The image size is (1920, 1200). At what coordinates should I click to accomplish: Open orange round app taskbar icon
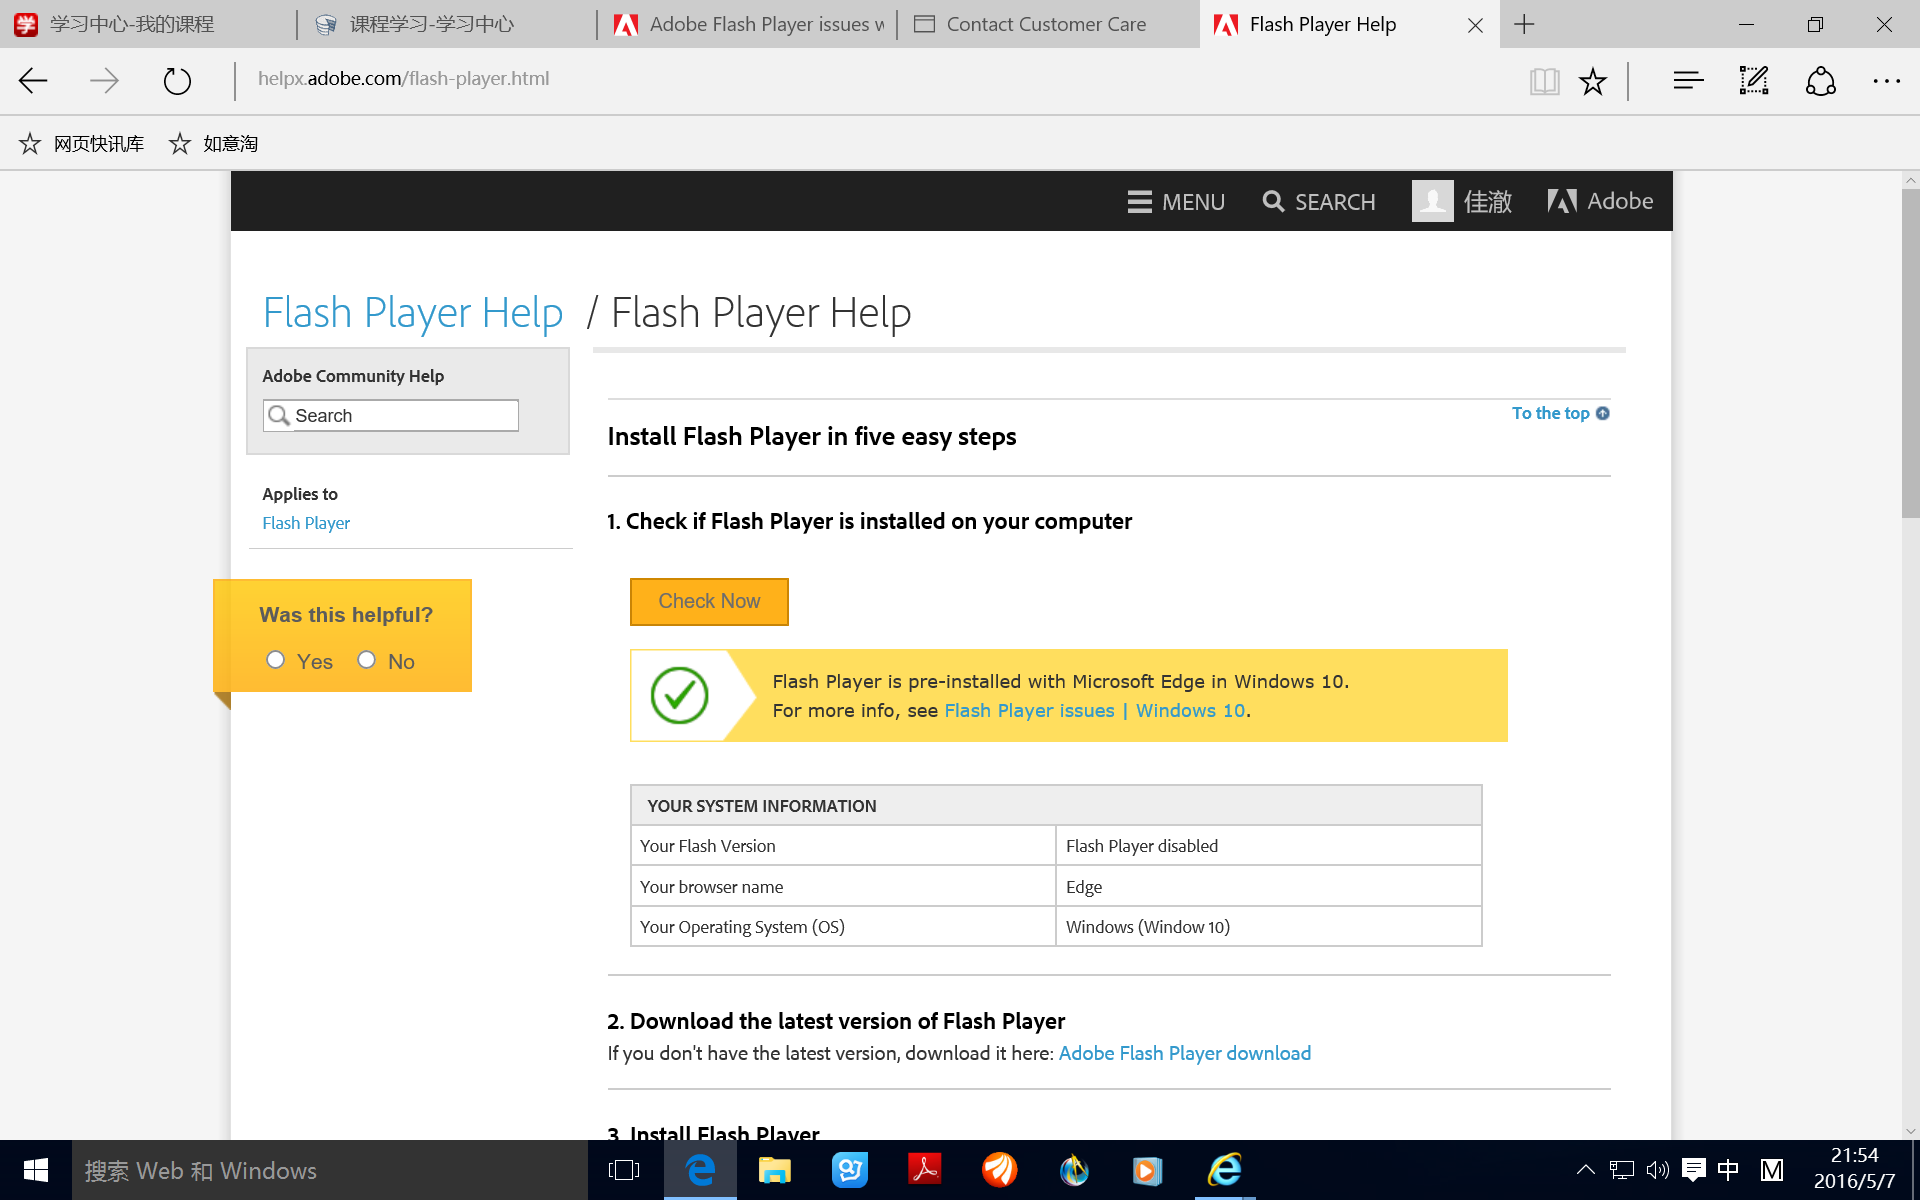coord(1000,1170)
